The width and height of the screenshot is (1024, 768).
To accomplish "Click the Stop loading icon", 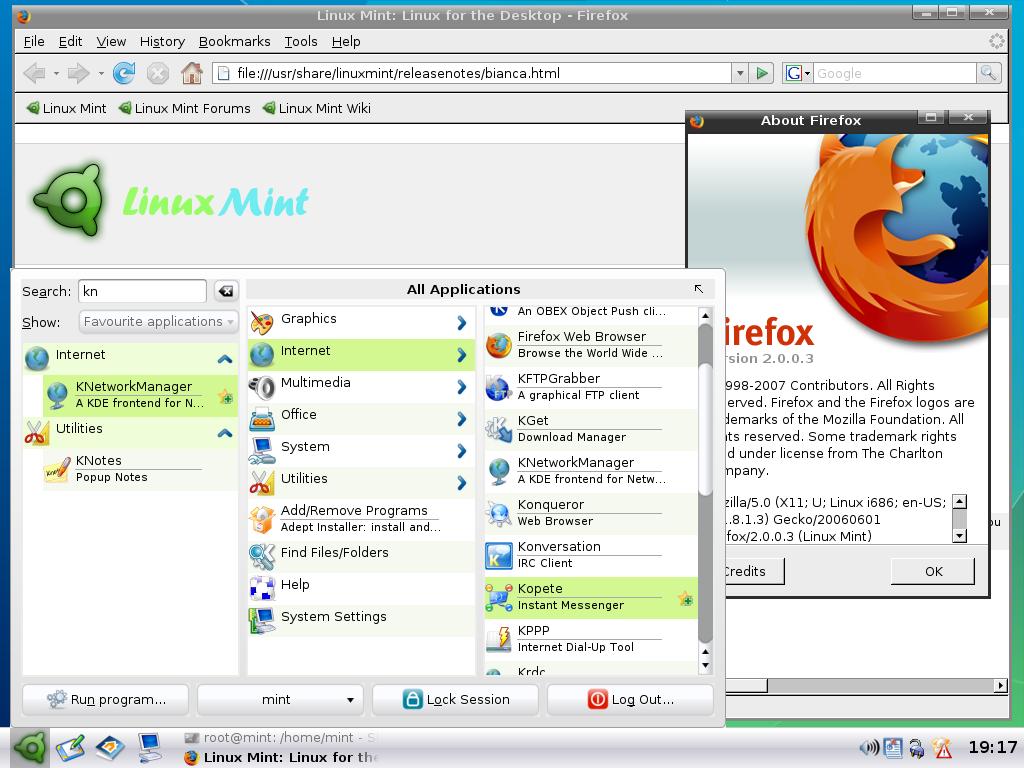I will (x=157, y=73).
